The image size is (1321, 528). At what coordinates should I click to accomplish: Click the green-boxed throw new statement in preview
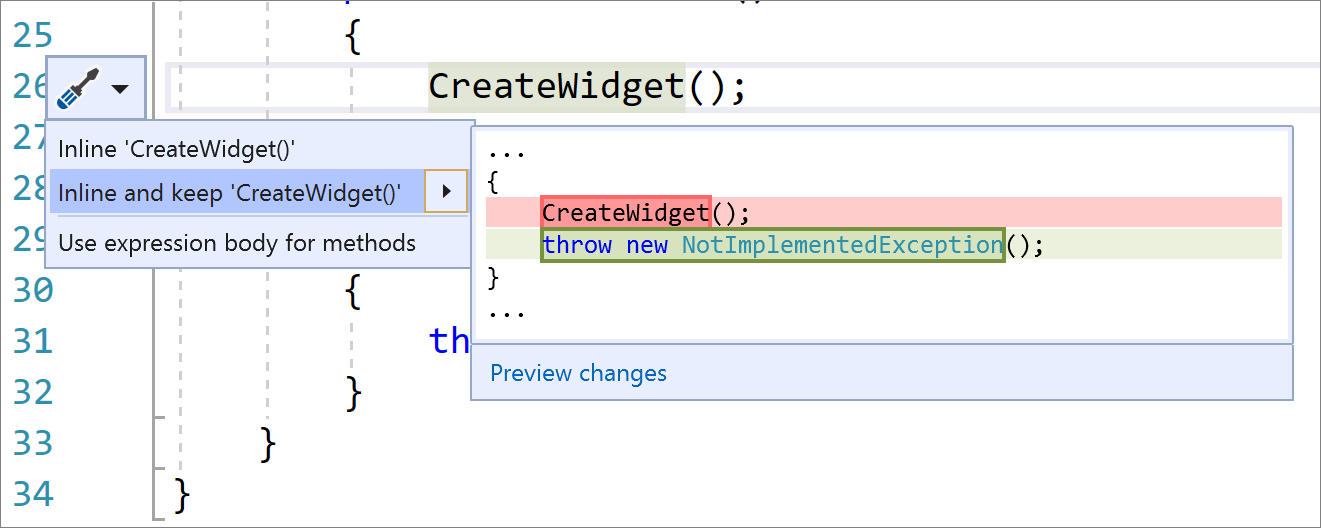point(605,245)
